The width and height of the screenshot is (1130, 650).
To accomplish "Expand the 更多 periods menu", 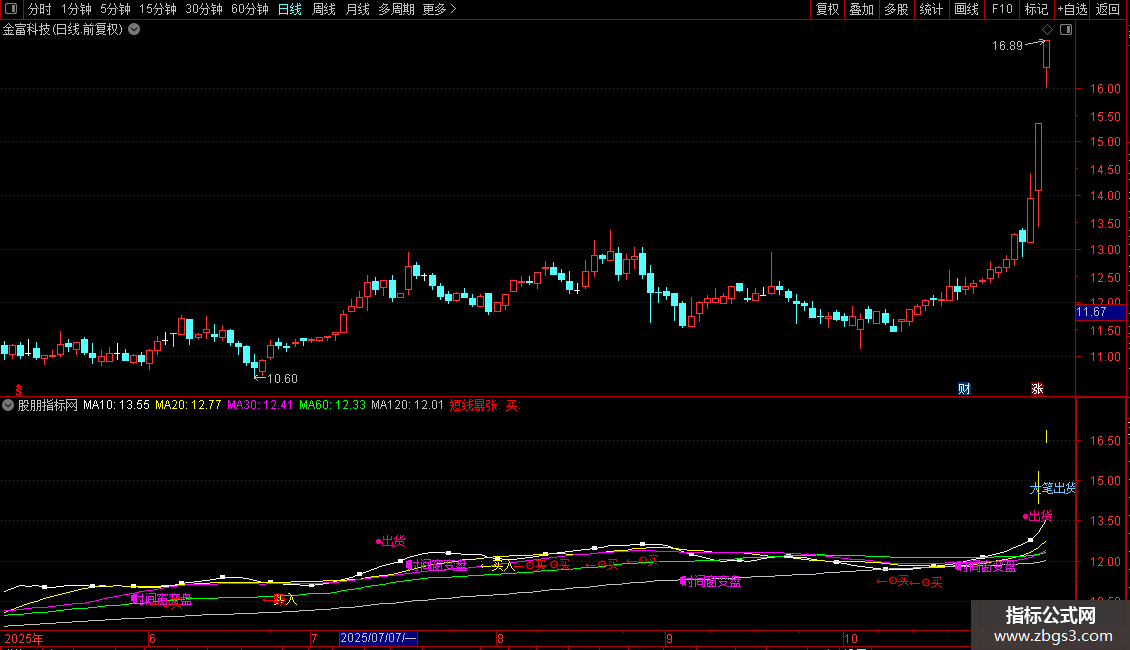I will pyautogui.click(x=439, y=9).
